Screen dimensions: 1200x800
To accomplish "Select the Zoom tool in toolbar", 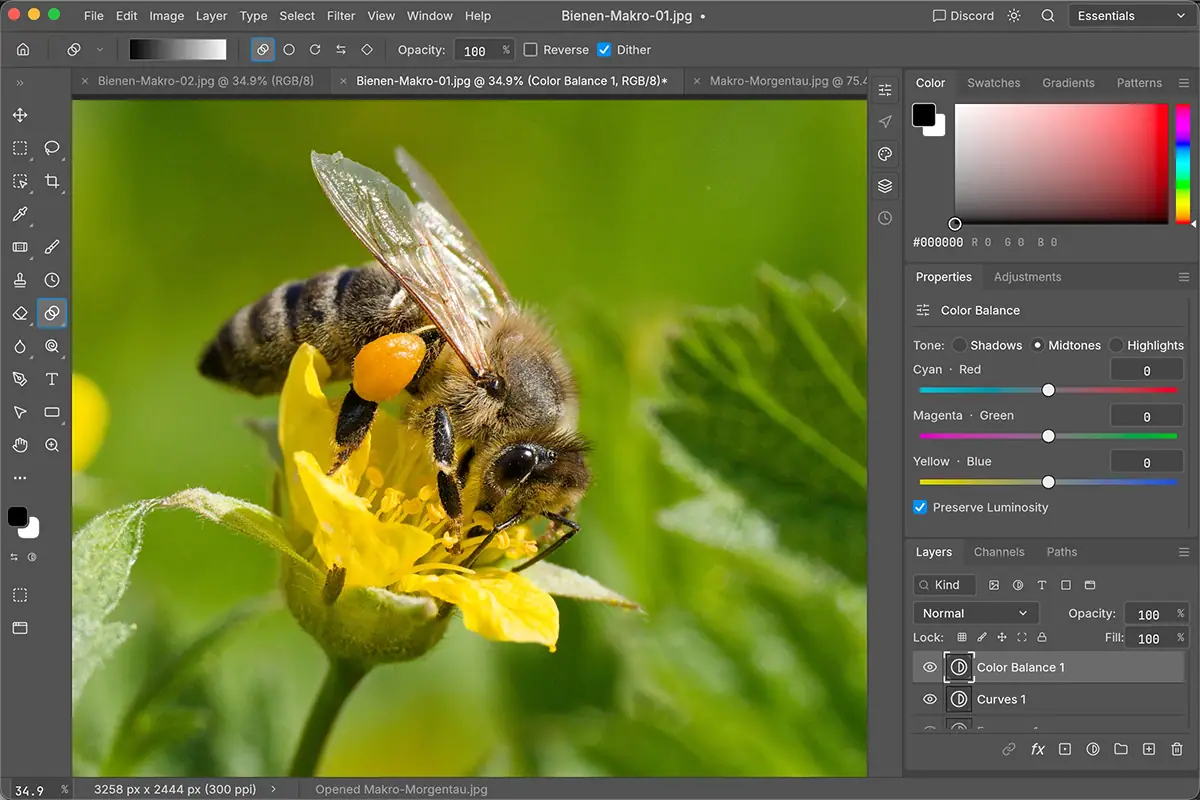I will (x=52, y=445).
